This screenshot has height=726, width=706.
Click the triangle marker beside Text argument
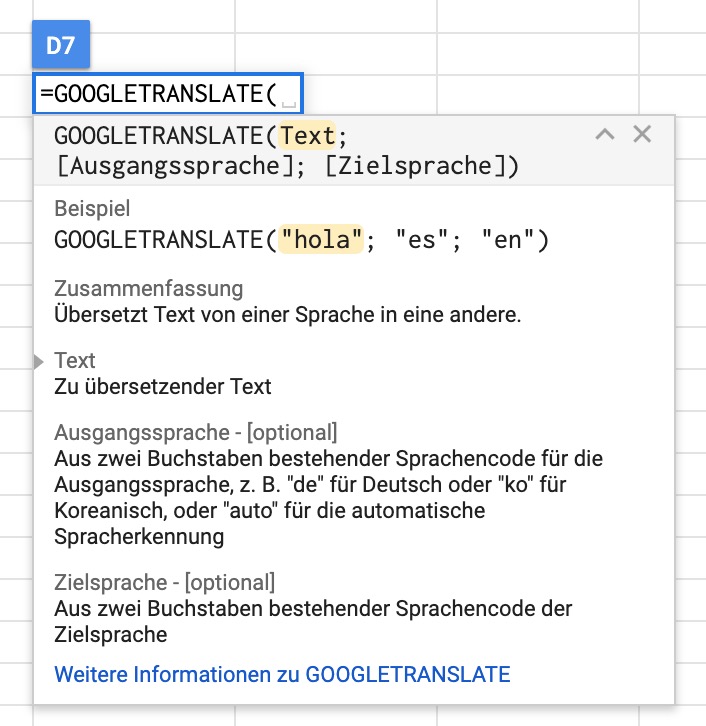click(39, 362)
